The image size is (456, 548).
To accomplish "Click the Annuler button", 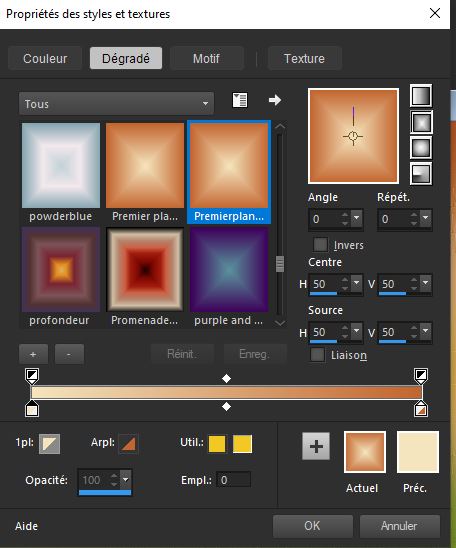I will (399, 526).
